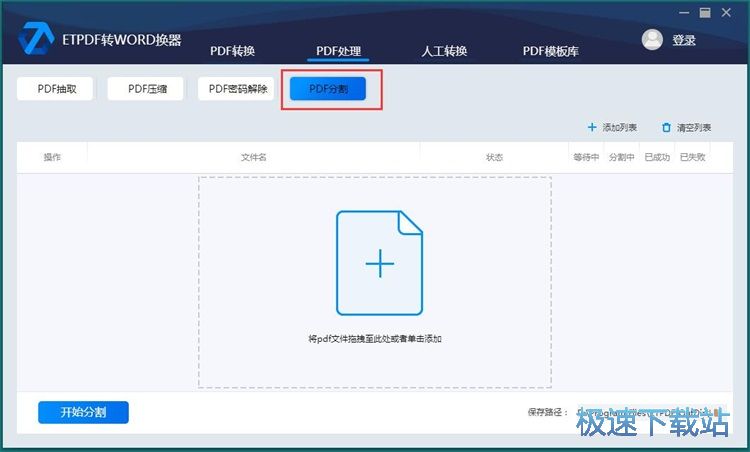The image size is (750, 452).
Task: Click the 已失败 status label
Action: [692, 157]
